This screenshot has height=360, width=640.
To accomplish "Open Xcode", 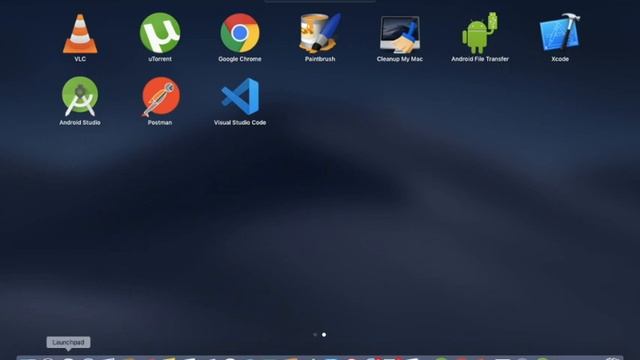I will tap(560, 33).
